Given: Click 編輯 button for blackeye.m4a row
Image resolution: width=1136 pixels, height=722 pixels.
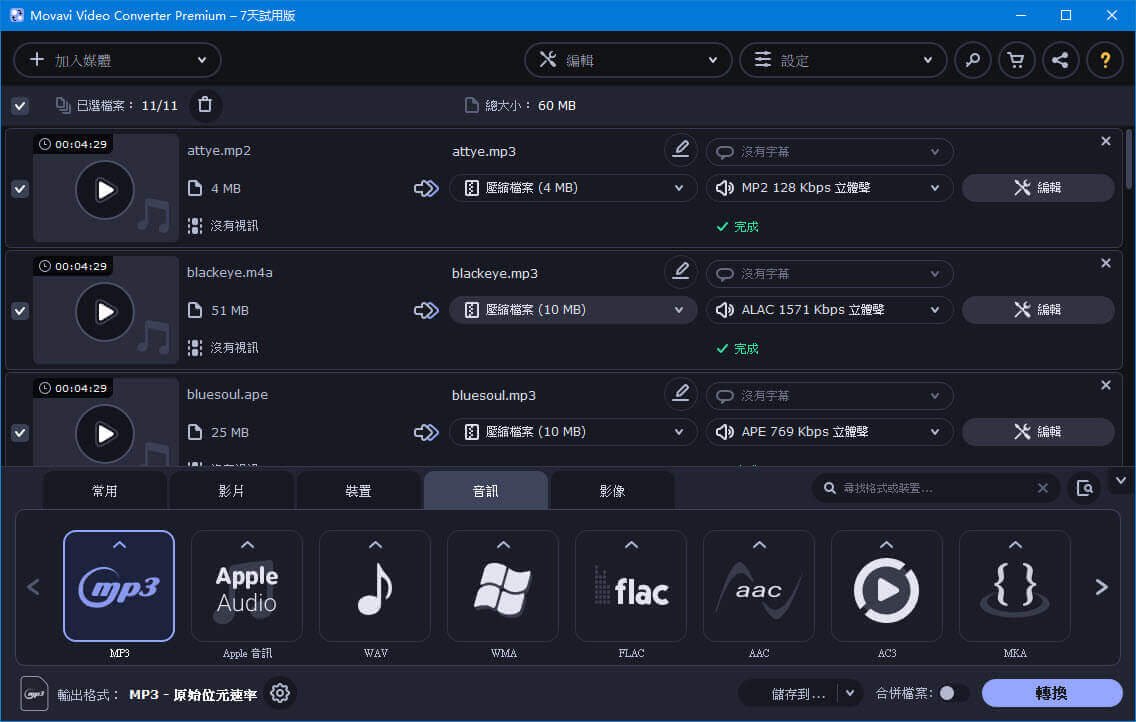Looking at the screenshot, I should pos(1037,310).
